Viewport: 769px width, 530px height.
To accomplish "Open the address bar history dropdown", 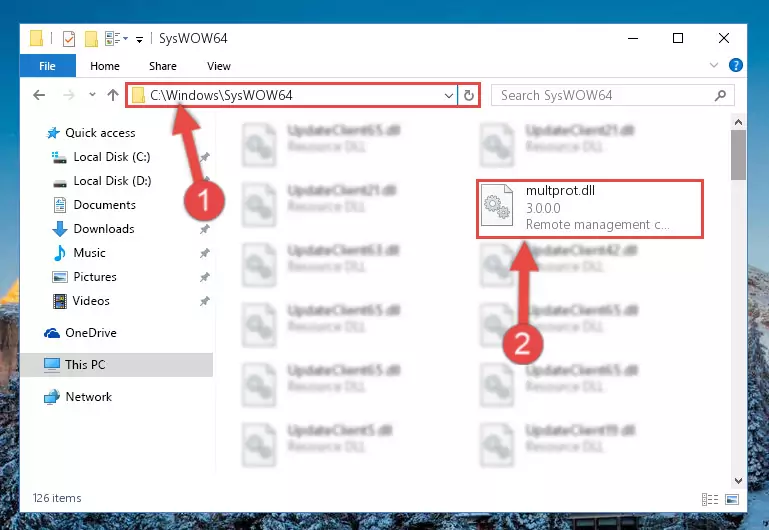I will pos(448,95).
